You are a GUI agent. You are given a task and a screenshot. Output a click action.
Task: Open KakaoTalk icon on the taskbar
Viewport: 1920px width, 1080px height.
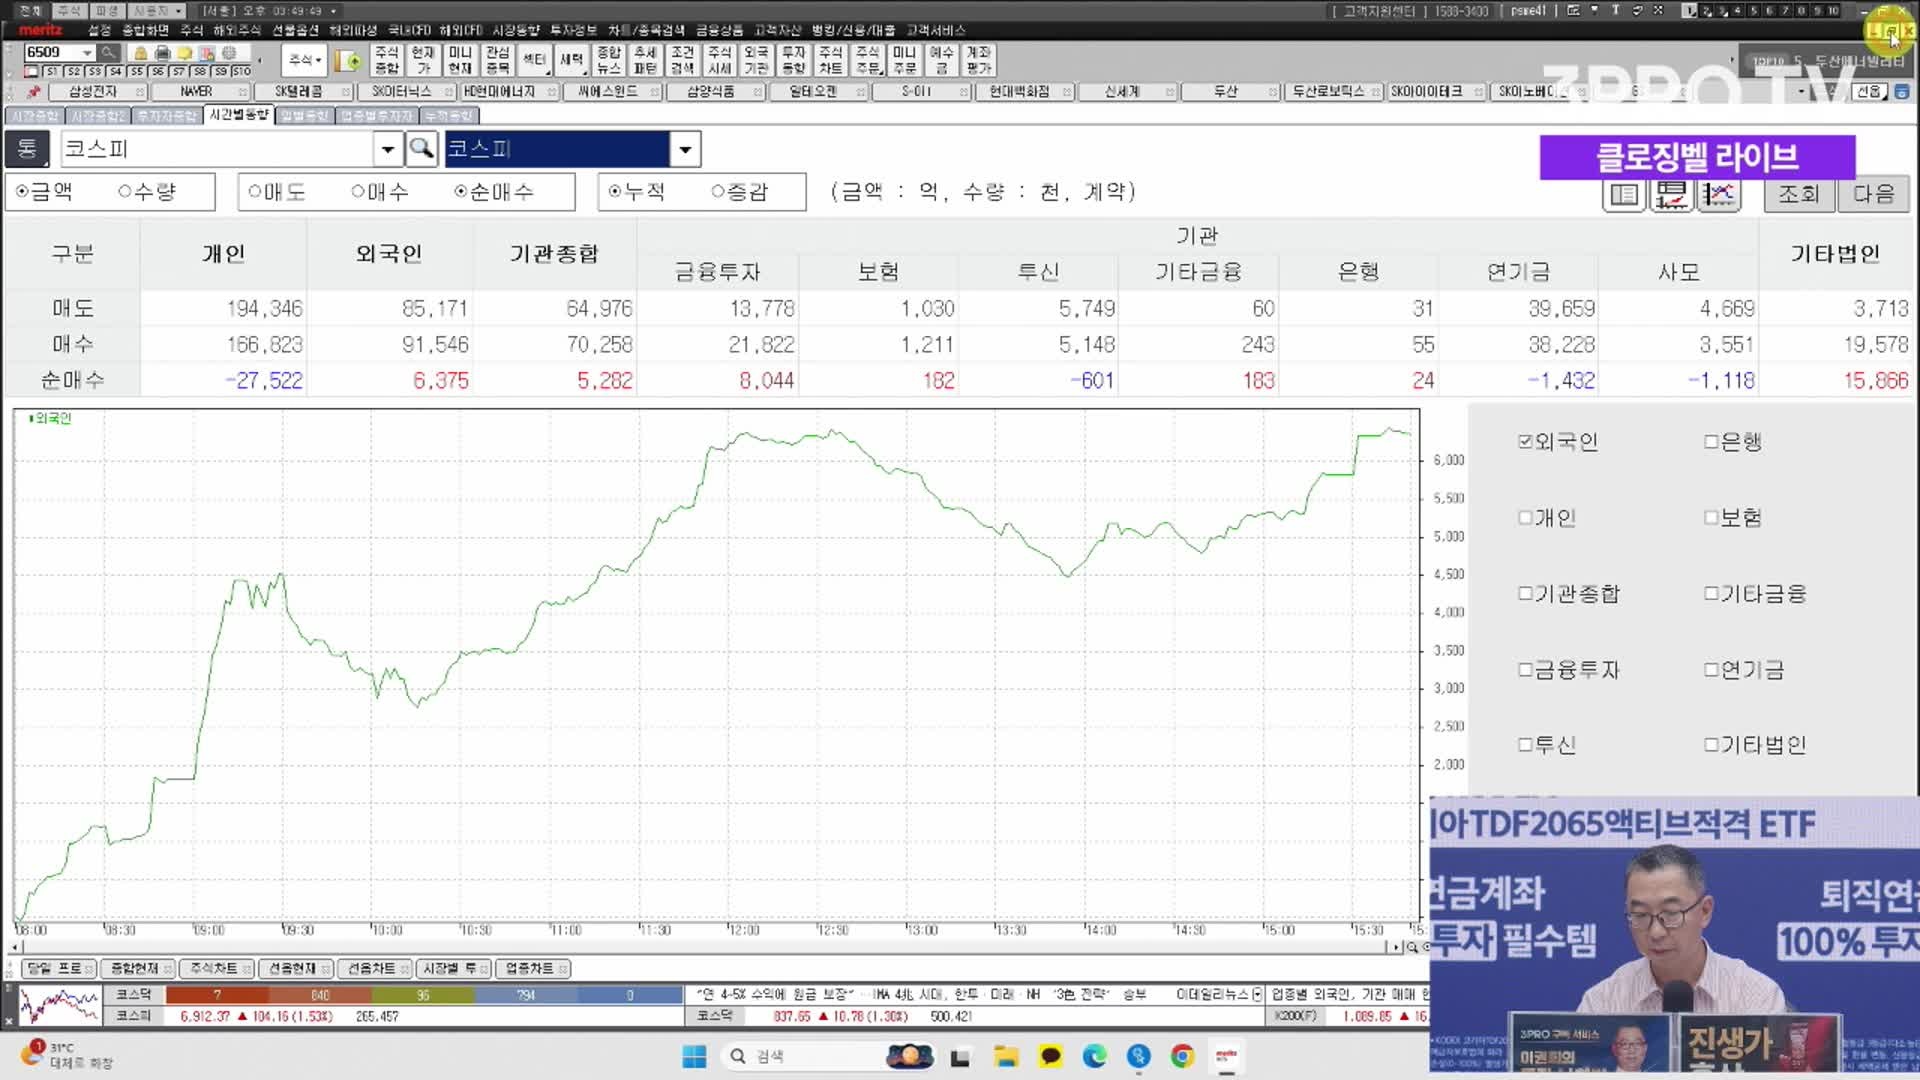click(x=1050, y=1056)
